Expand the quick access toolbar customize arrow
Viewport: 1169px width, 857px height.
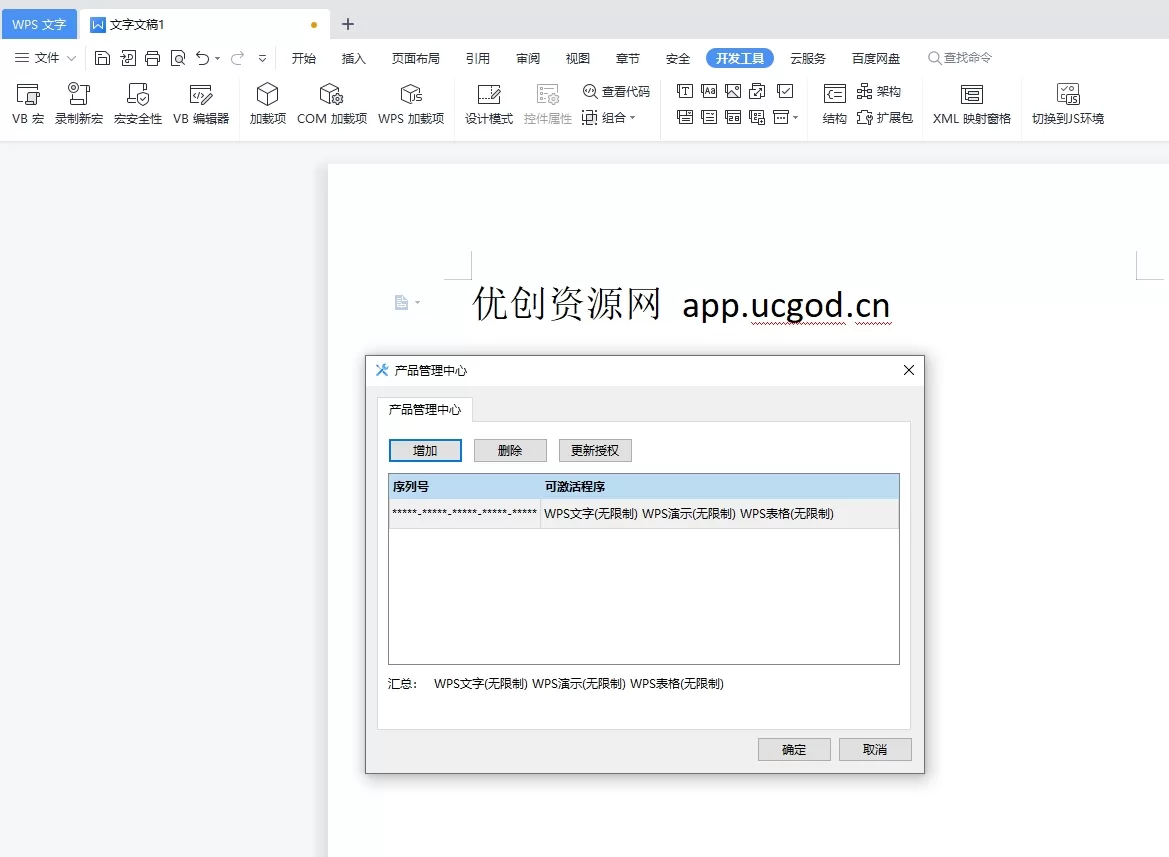coord(262,58)
